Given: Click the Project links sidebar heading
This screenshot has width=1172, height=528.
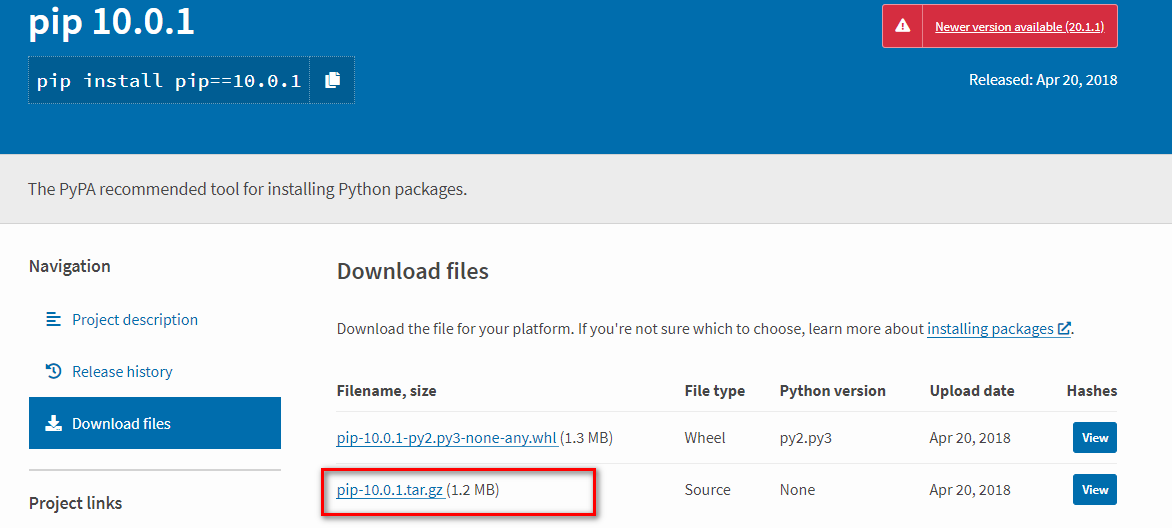Looking at the screenshot, I should click(75, 503).
